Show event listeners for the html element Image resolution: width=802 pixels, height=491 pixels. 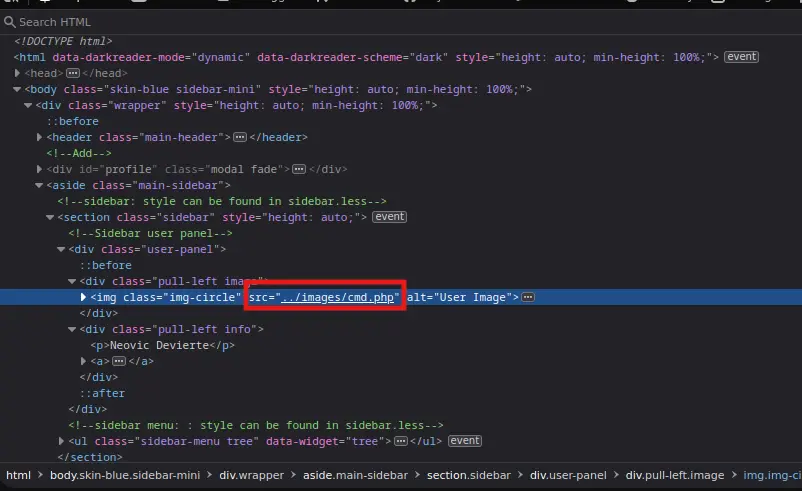741,57
